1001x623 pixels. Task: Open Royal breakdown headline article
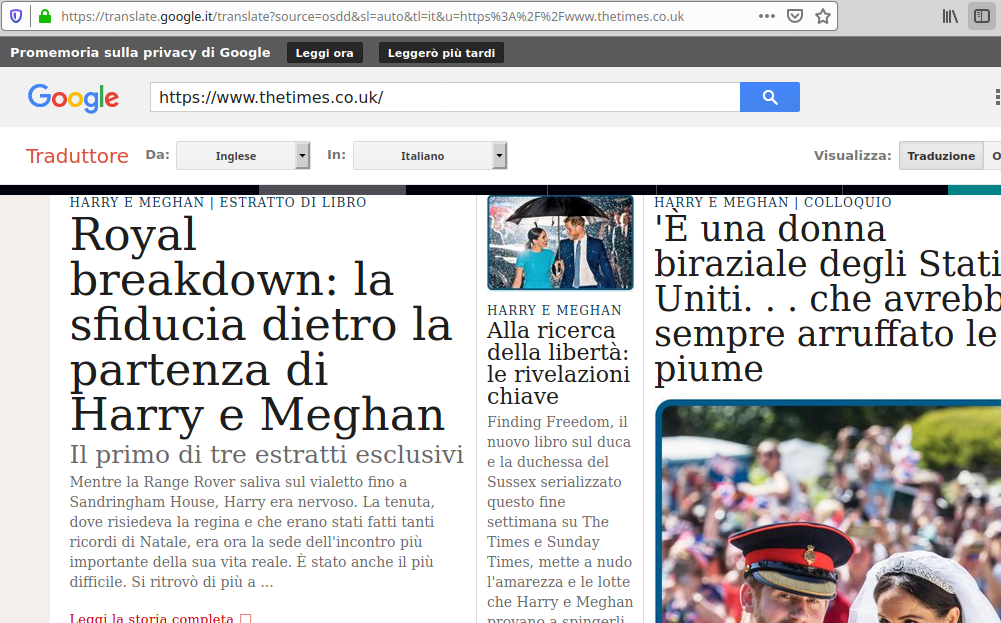(x=262, y=324)
